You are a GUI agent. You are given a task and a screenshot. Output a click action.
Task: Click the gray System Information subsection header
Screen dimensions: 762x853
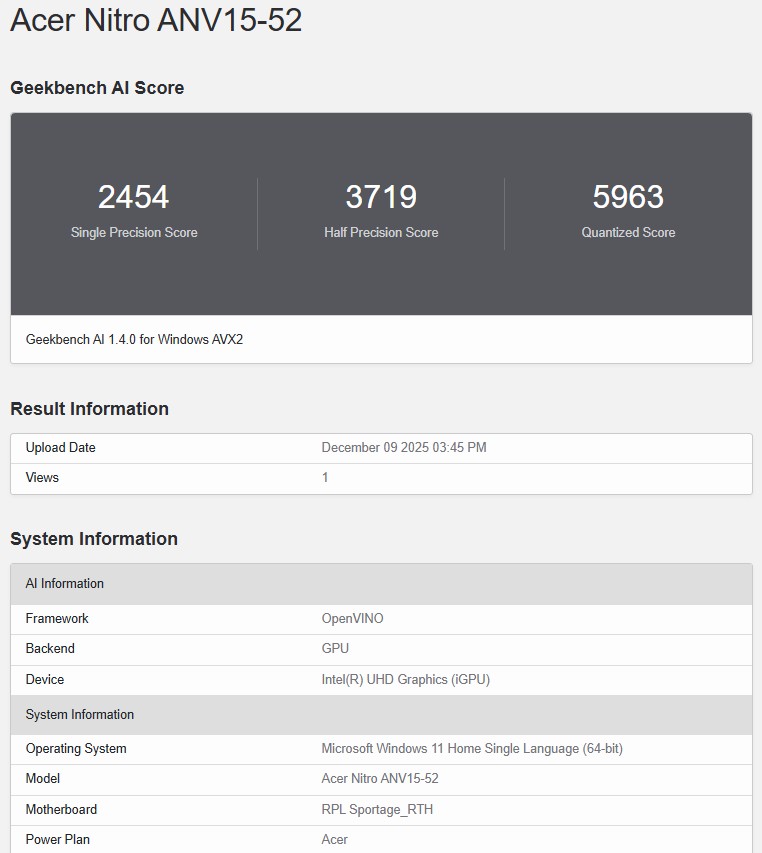(x=80, y=715)
